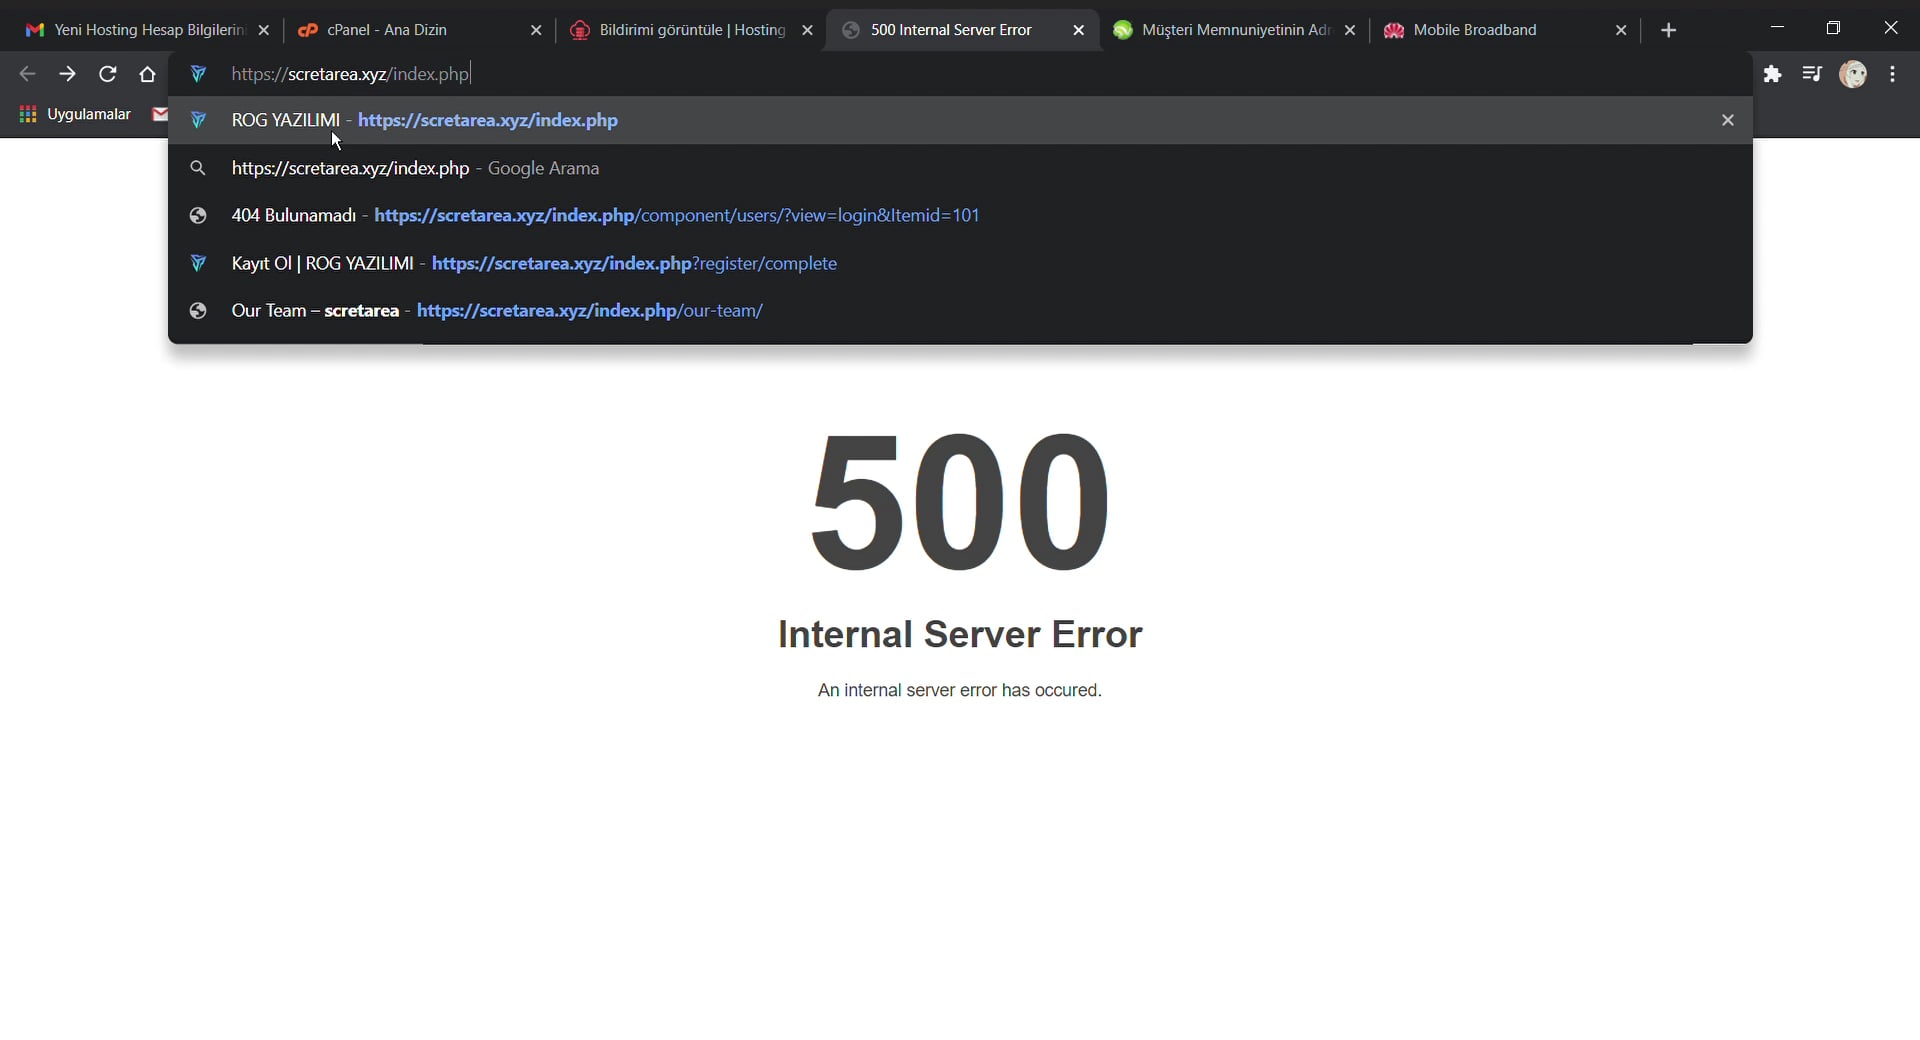Open the reading list media icon
1920x1040 pixels.
(x=1813, y=74)
